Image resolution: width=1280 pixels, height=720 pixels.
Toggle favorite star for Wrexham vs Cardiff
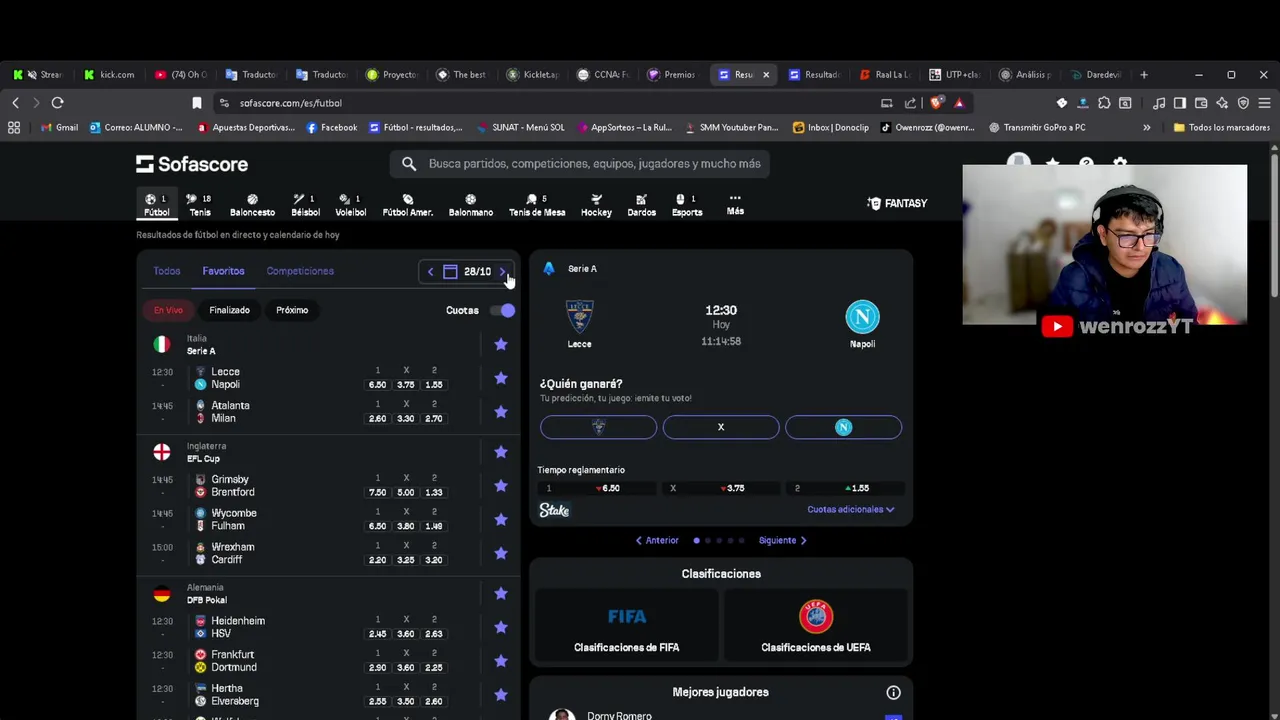501,553
